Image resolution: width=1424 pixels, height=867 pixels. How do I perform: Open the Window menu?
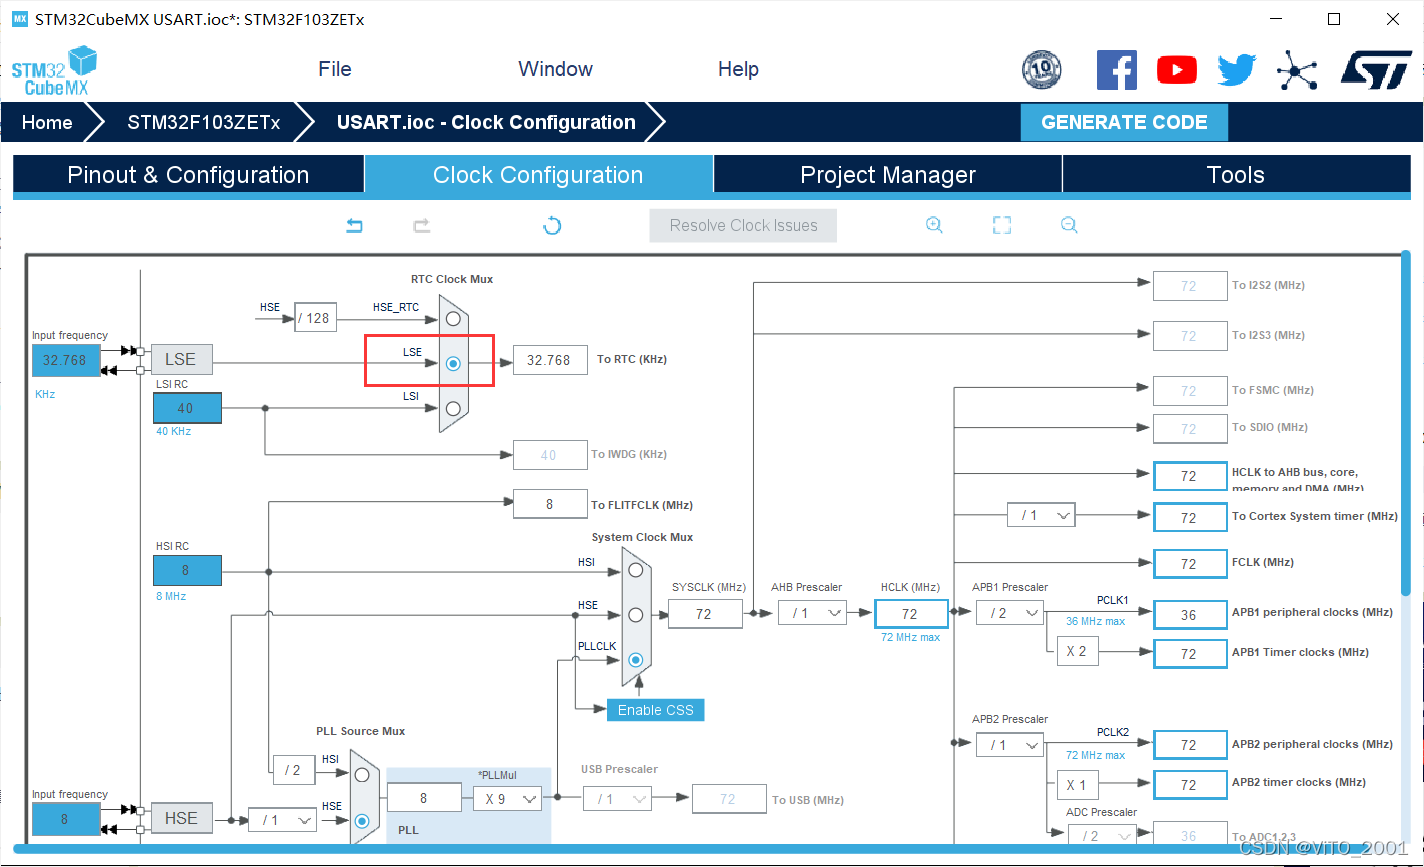pos(555,69)
